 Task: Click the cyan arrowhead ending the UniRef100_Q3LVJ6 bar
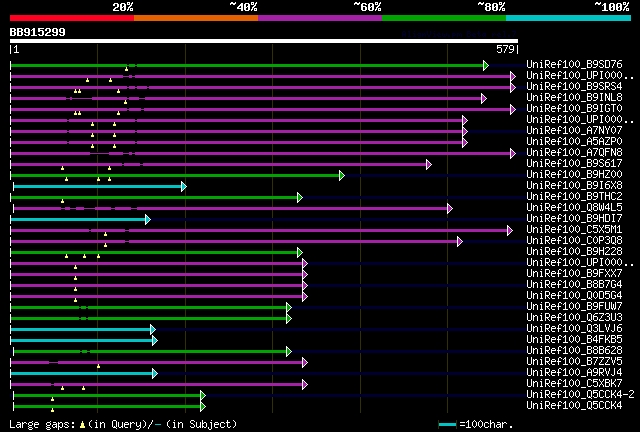pos(153,330)
